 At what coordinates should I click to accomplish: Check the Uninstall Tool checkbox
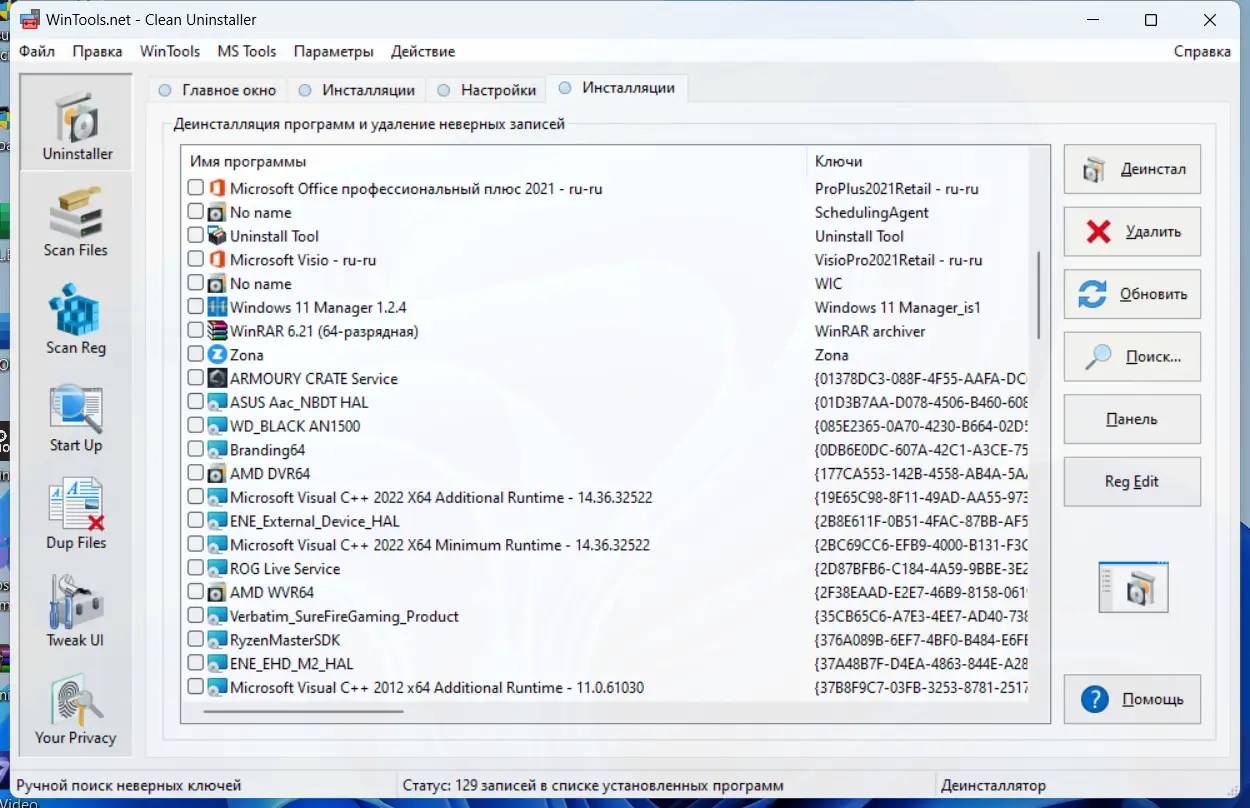196,236
